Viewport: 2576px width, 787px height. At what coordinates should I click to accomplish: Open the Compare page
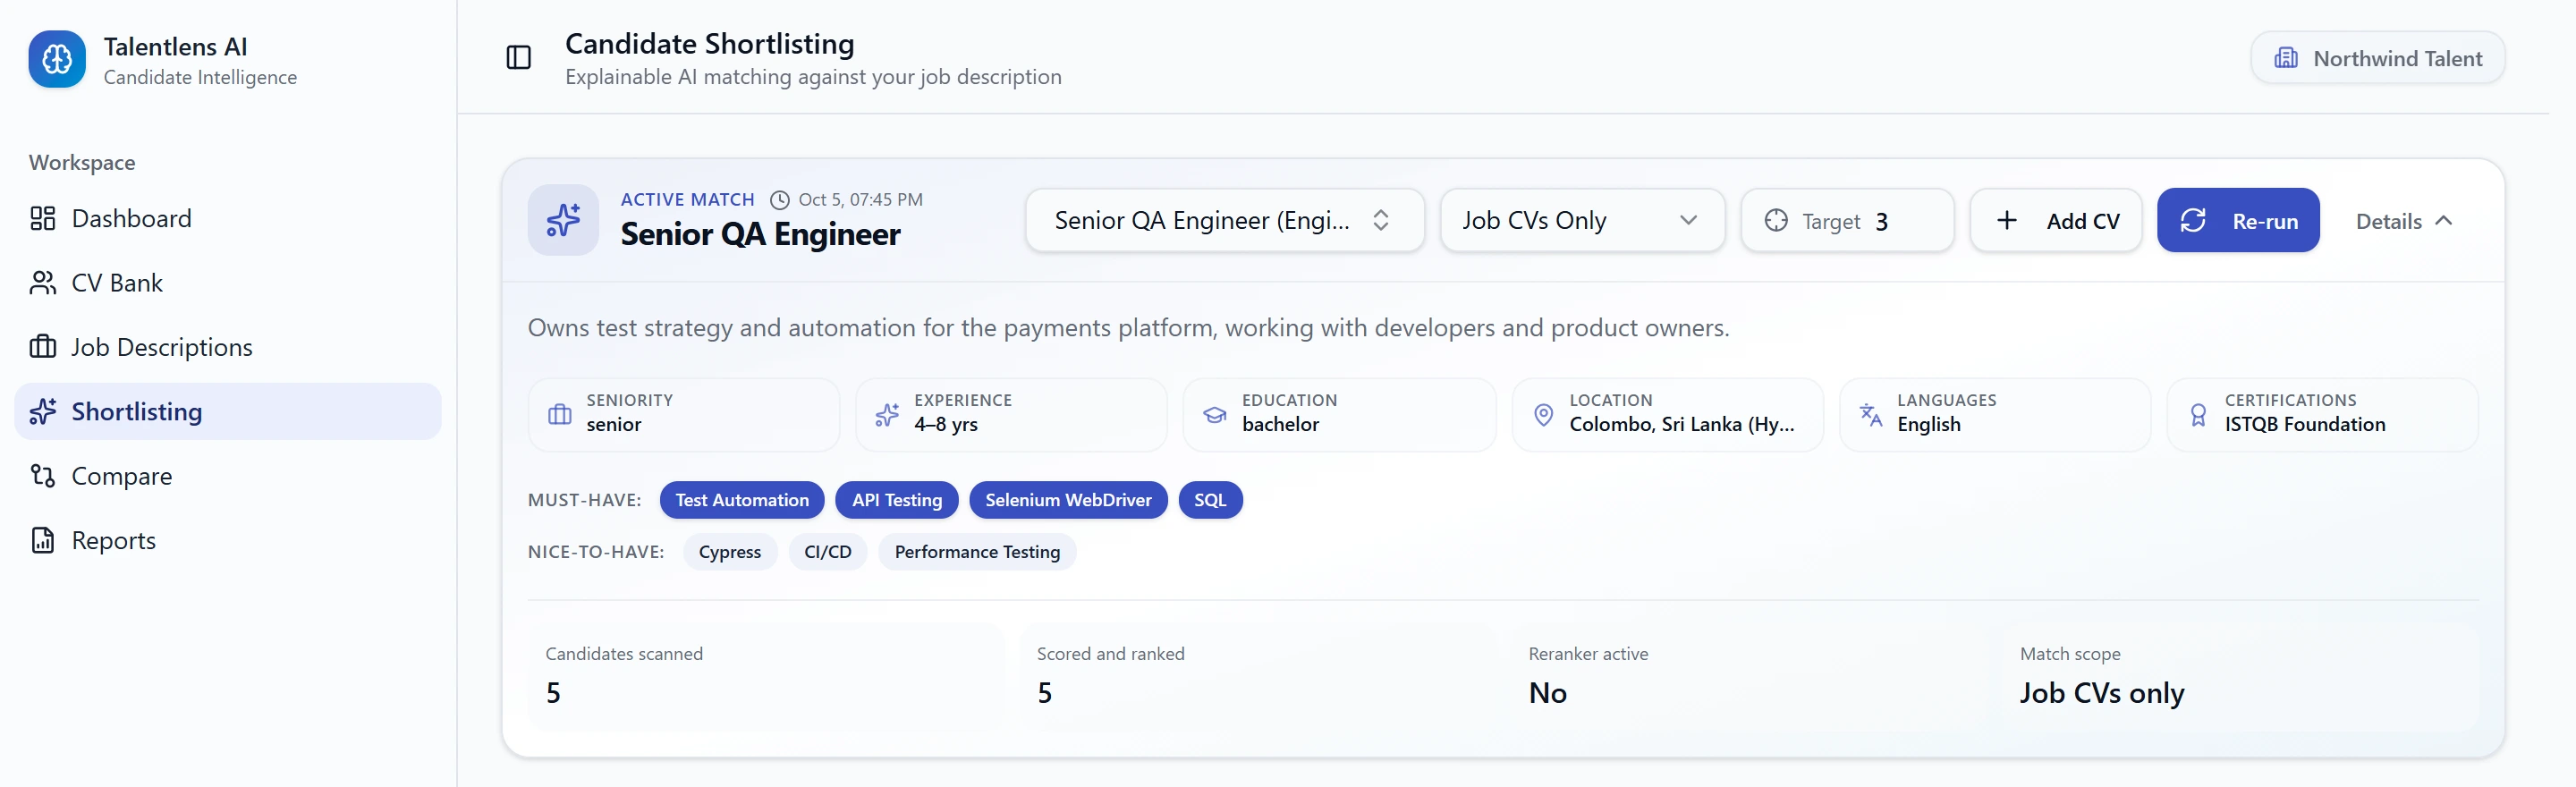[x=228, y=476]
